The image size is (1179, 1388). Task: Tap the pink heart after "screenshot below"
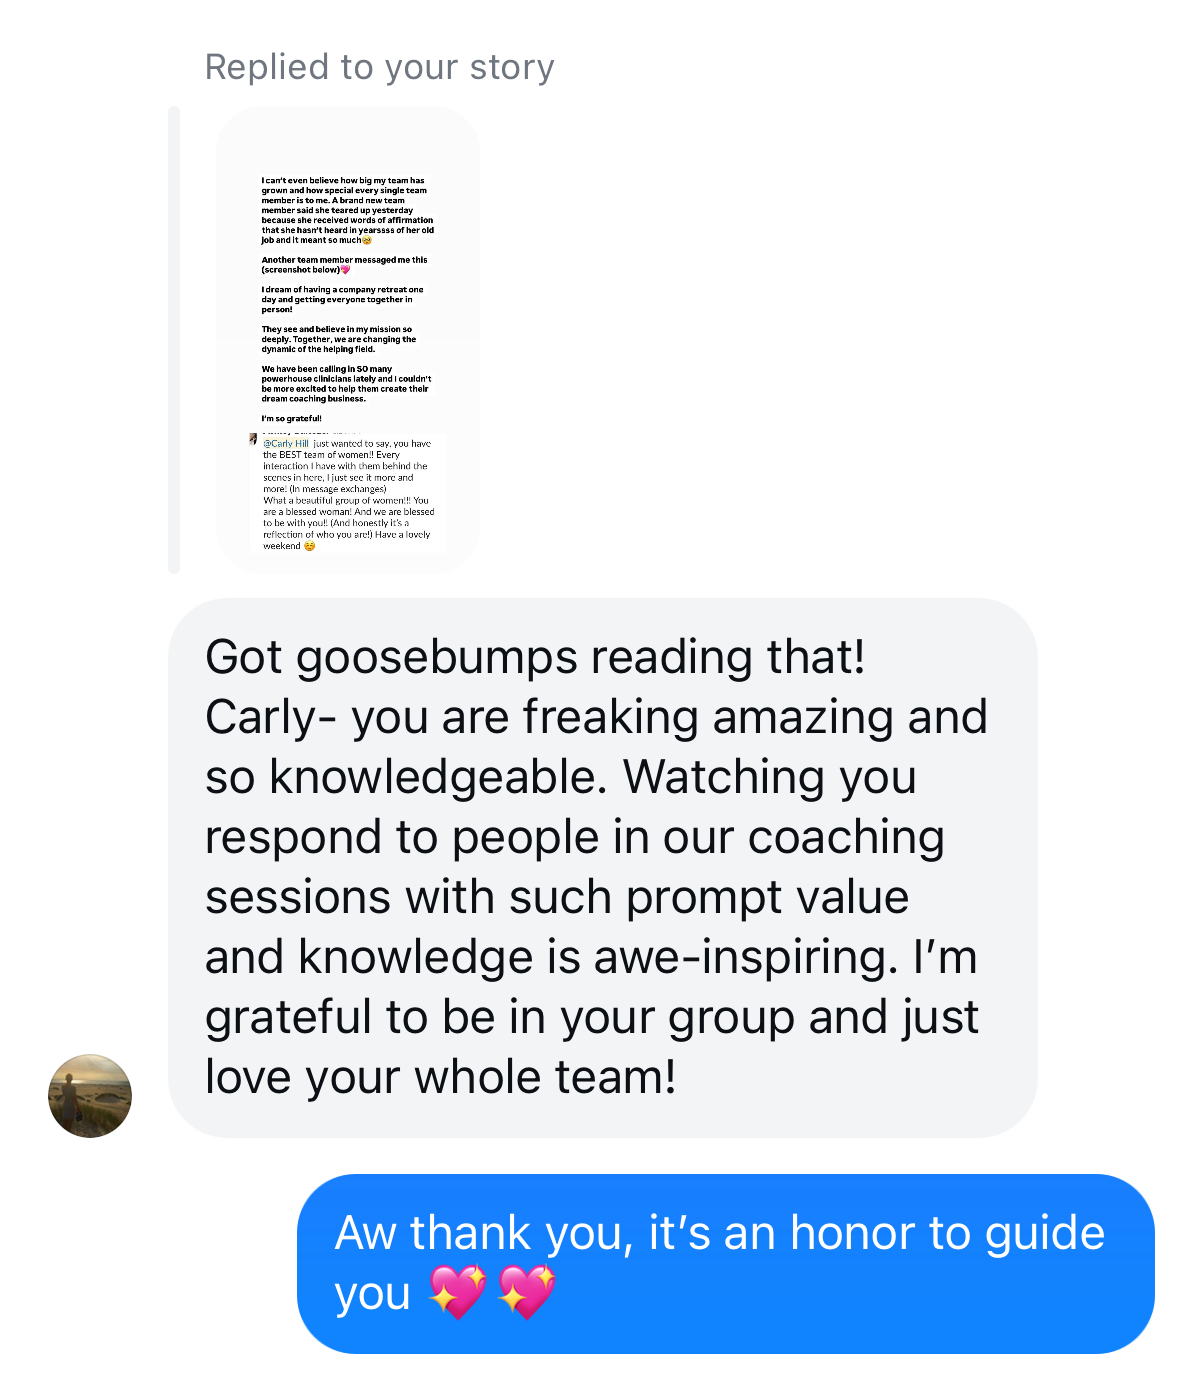pos(345,270)
